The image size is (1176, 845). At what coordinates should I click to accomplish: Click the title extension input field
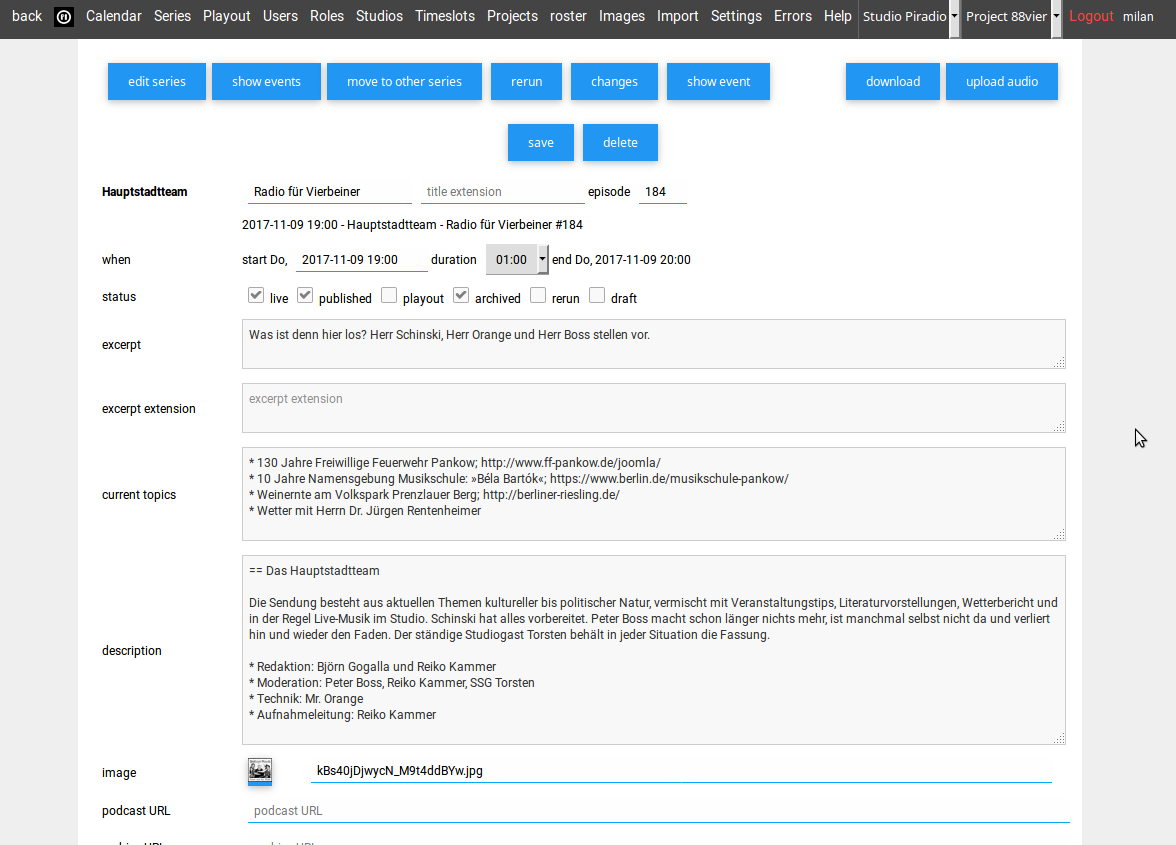(501, 192)
